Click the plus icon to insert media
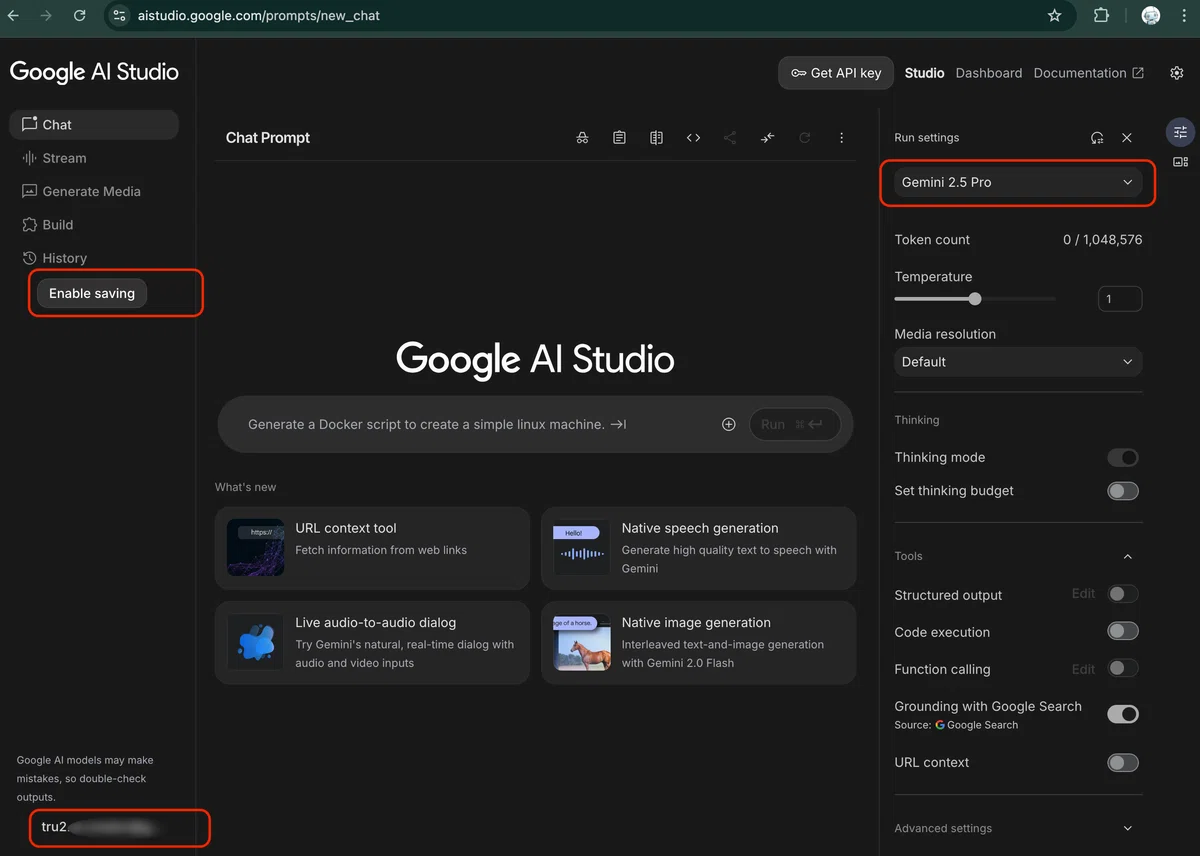 tap(729, 425)
